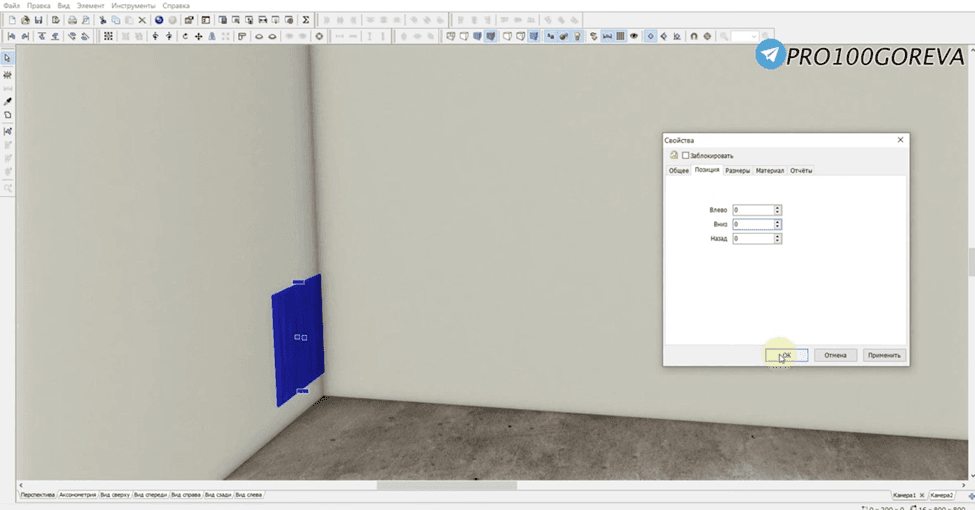Open the Правка menu

coord(39,6)
